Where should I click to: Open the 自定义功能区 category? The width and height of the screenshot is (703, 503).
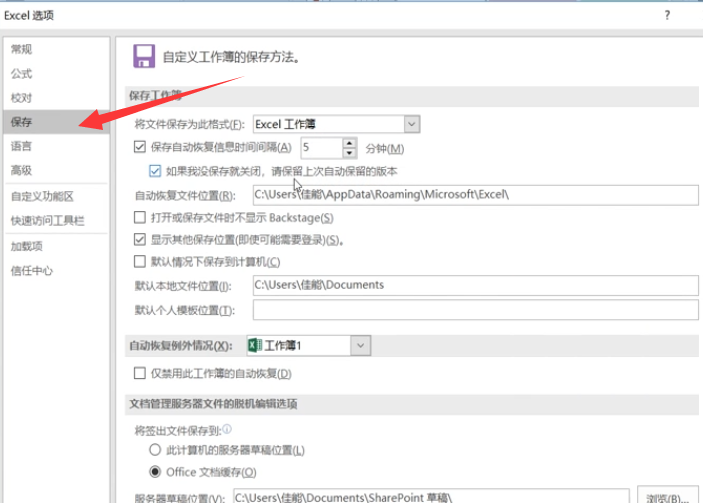coord(56,196)
